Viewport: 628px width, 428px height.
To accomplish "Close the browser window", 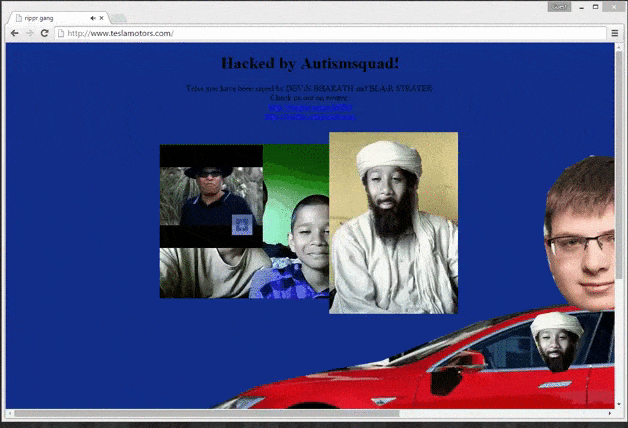I will click(615, 7).
